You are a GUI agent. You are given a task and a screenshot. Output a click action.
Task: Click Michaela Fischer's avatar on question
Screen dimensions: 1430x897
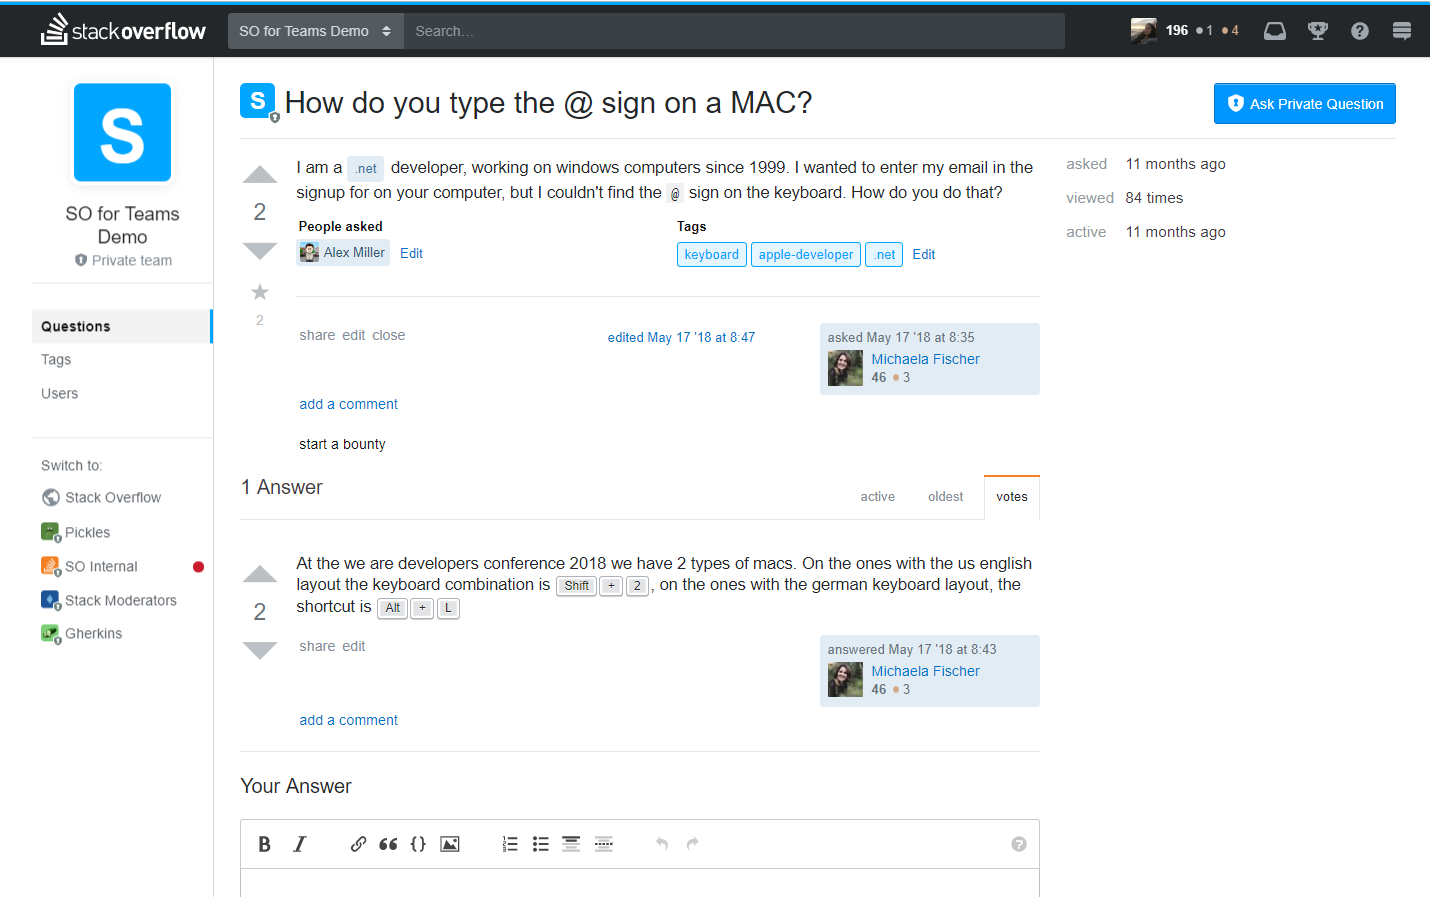[x=845, y=368]
